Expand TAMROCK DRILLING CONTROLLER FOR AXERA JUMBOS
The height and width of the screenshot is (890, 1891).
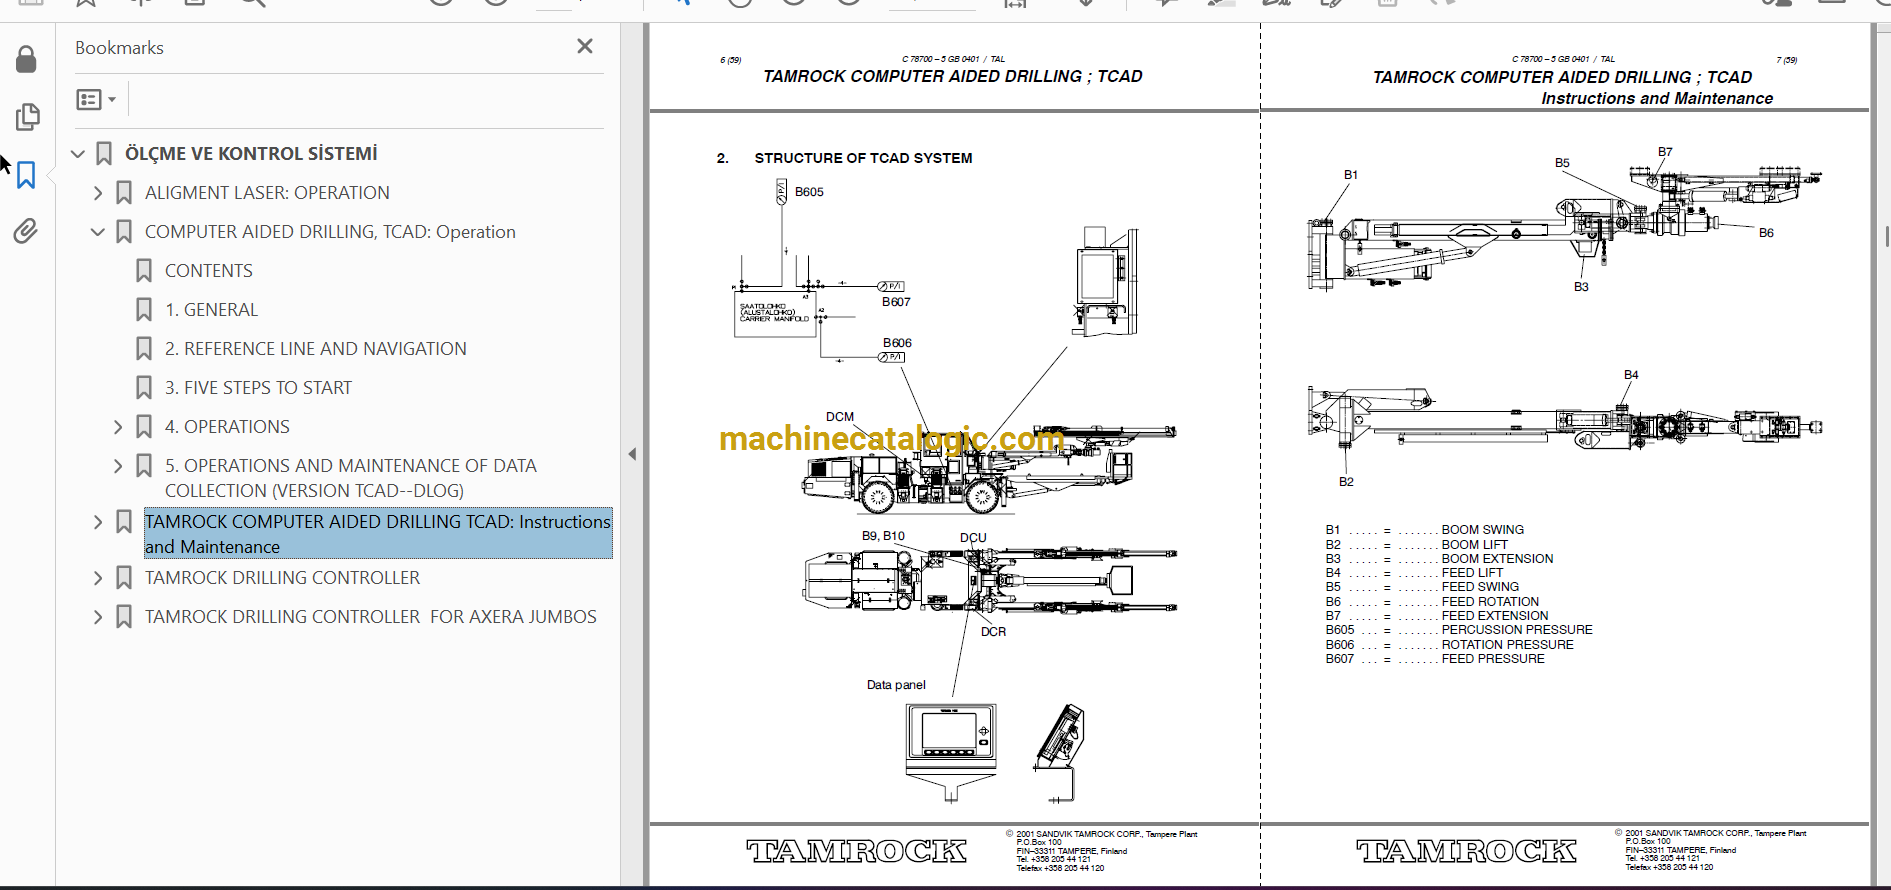[98, 617]
